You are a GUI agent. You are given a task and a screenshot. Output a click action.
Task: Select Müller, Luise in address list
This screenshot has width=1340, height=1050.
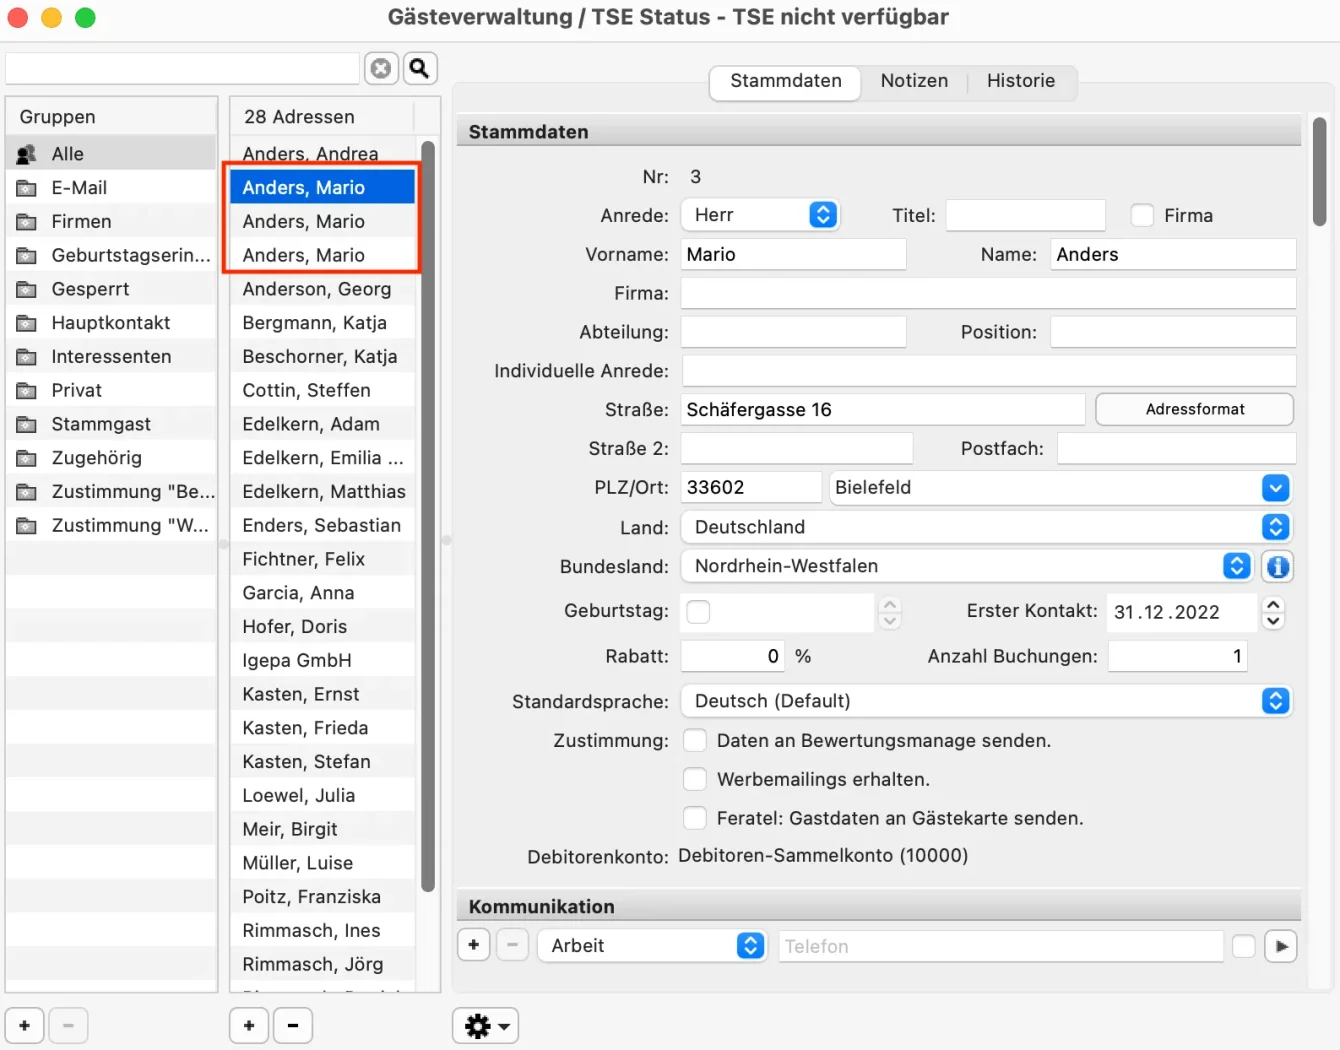point(322,863)
